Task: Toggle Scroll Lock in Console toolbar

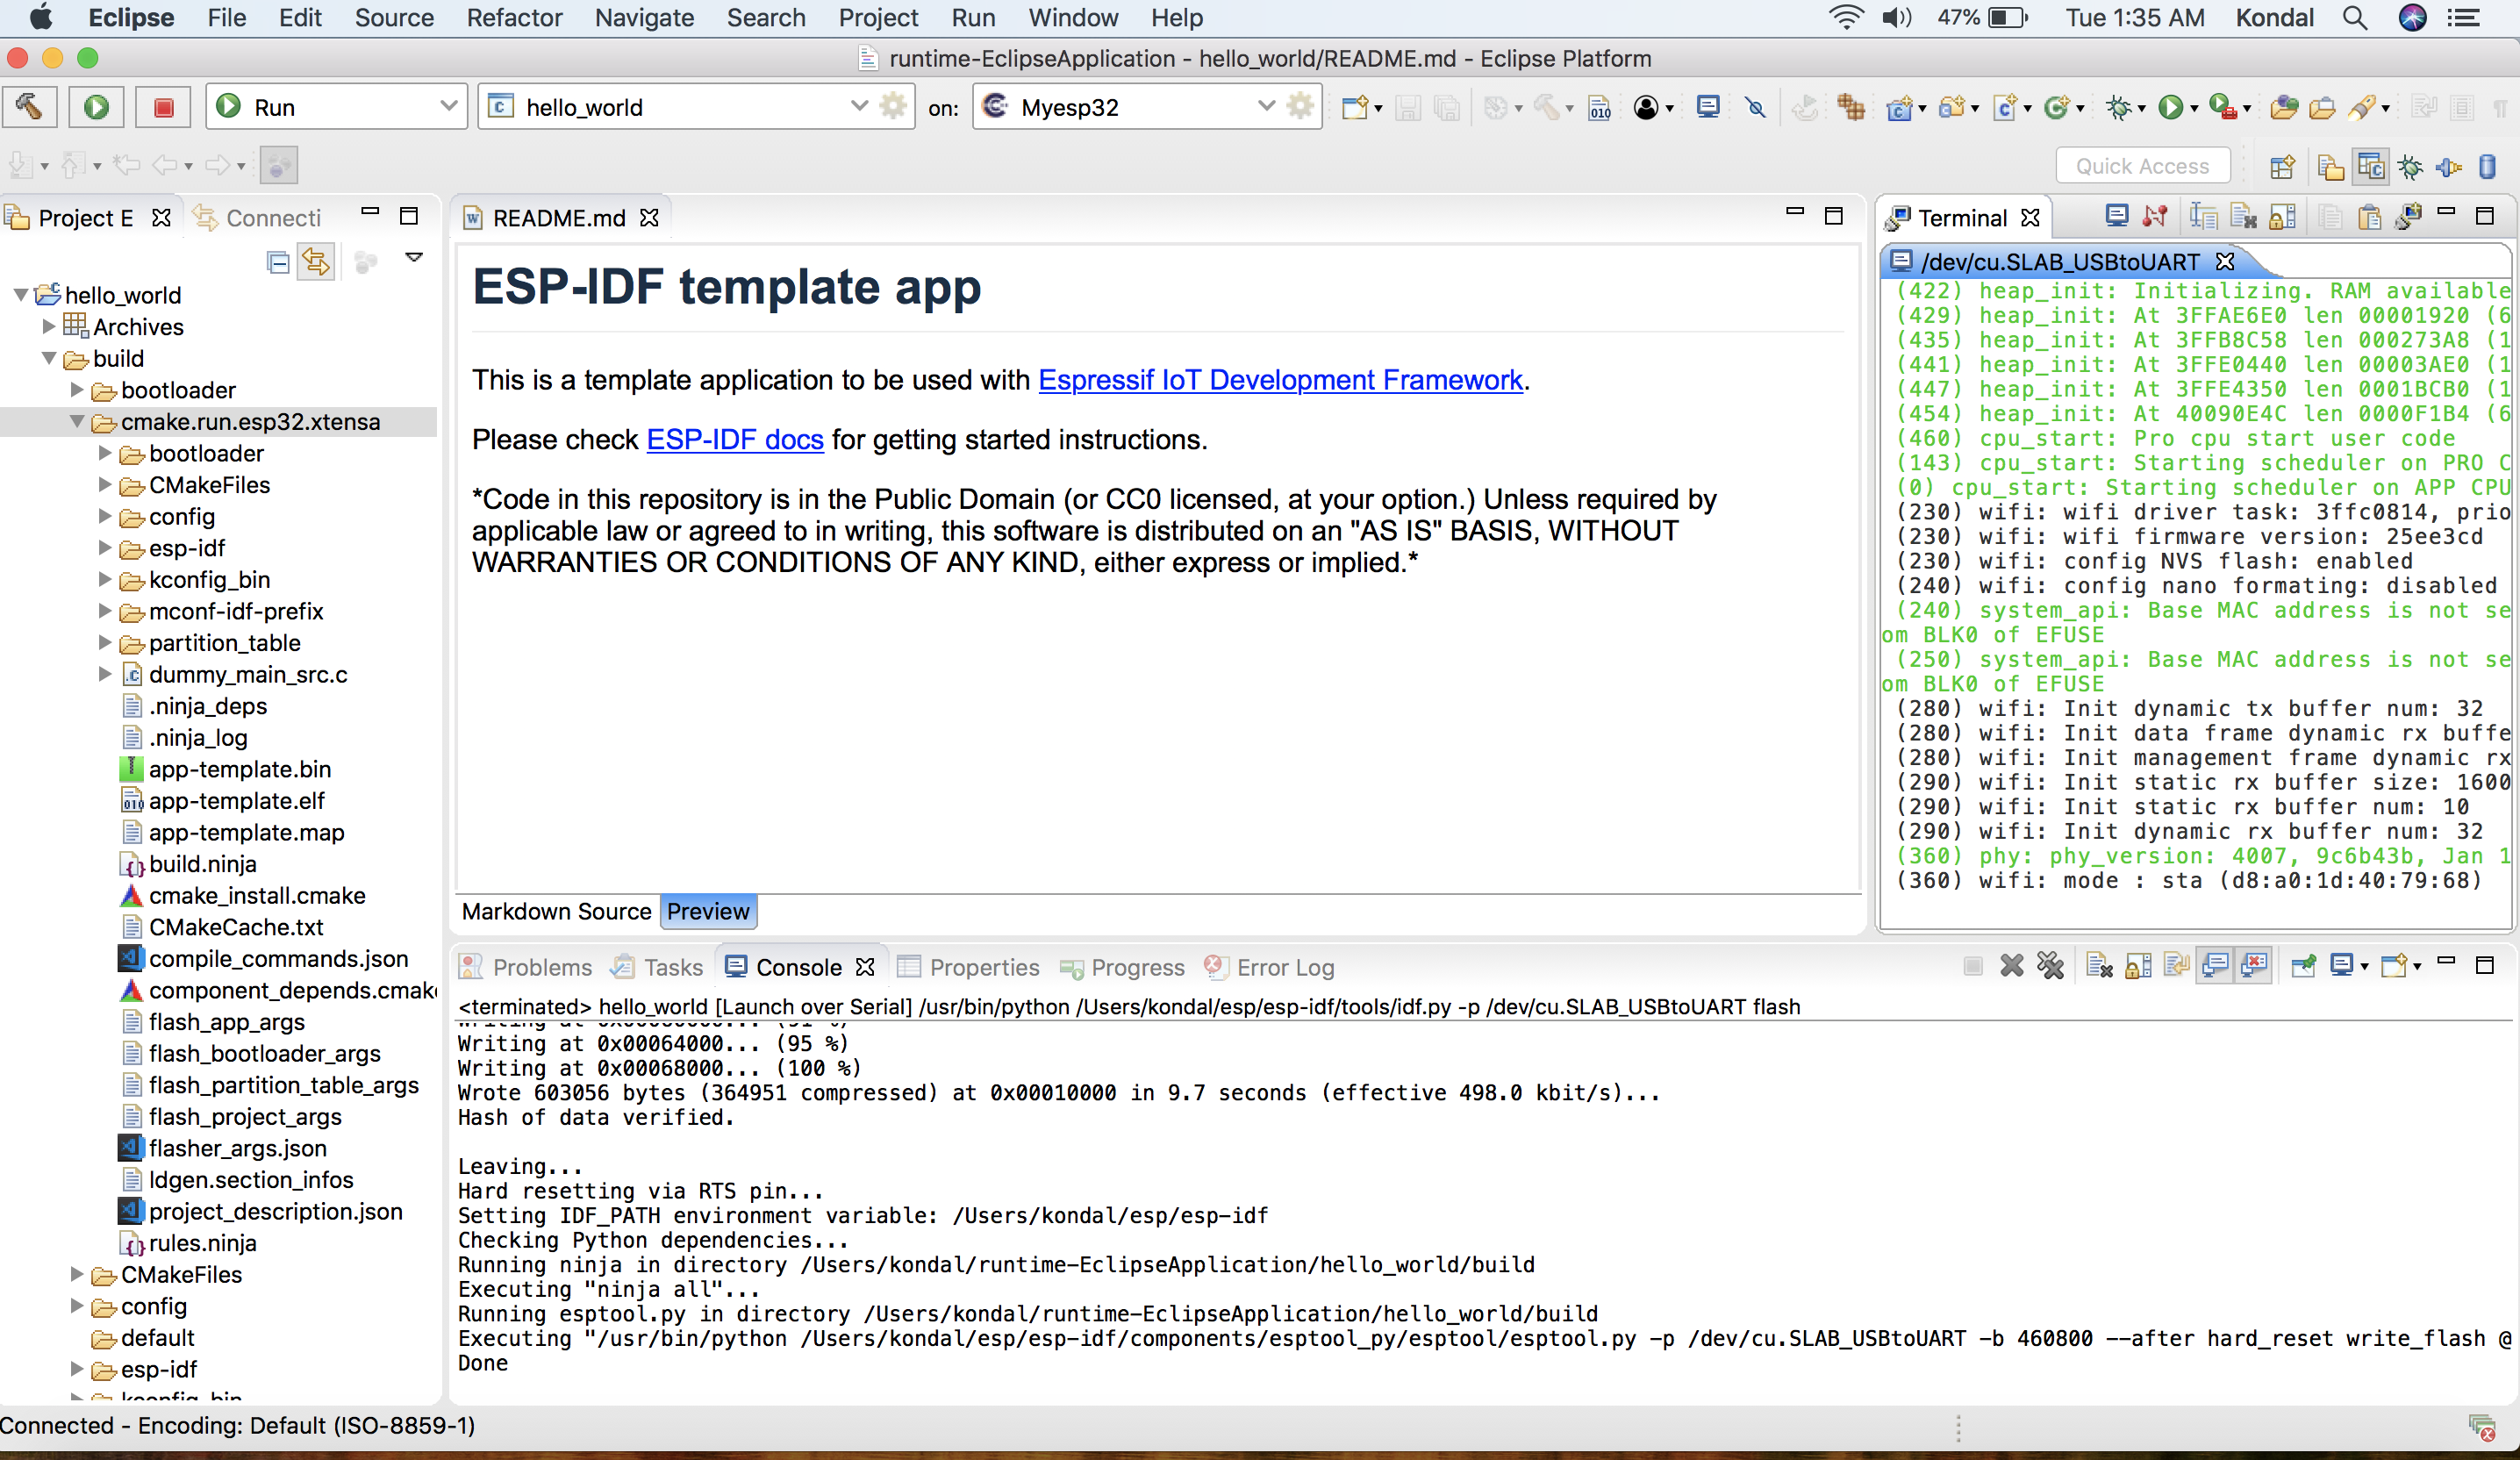Action: coord(2138,966)
